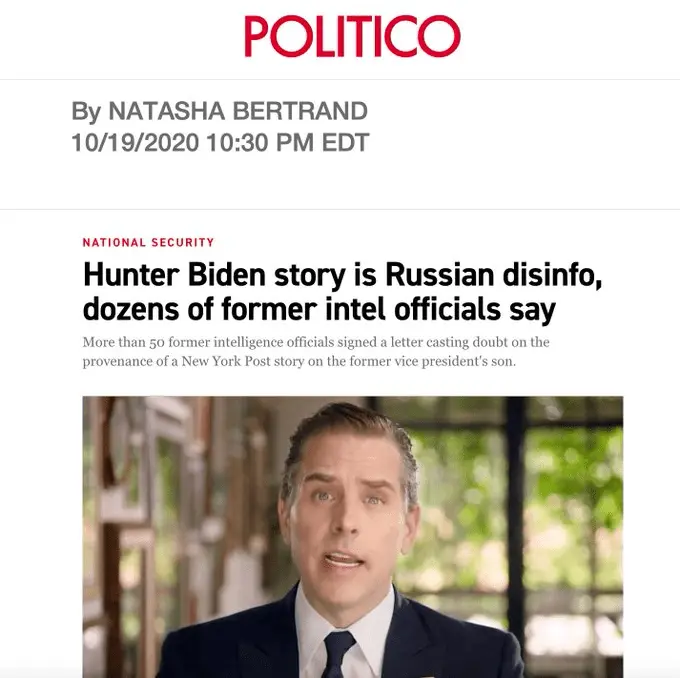Open the National Security section label
The image size is (680, 678).
[148, 242]
